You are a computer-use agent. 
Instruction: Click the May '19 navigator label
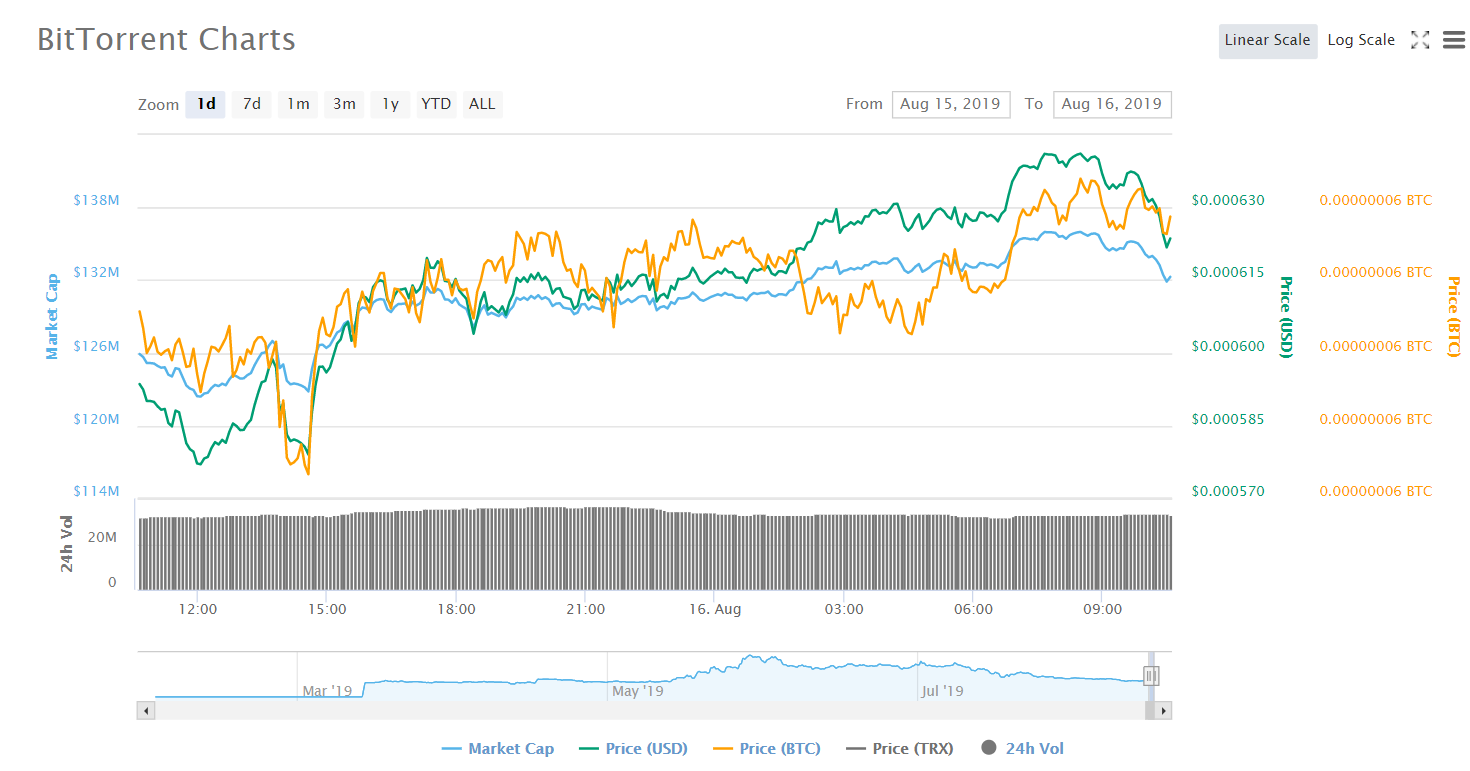pyautogui.click(x=638, y=691)
